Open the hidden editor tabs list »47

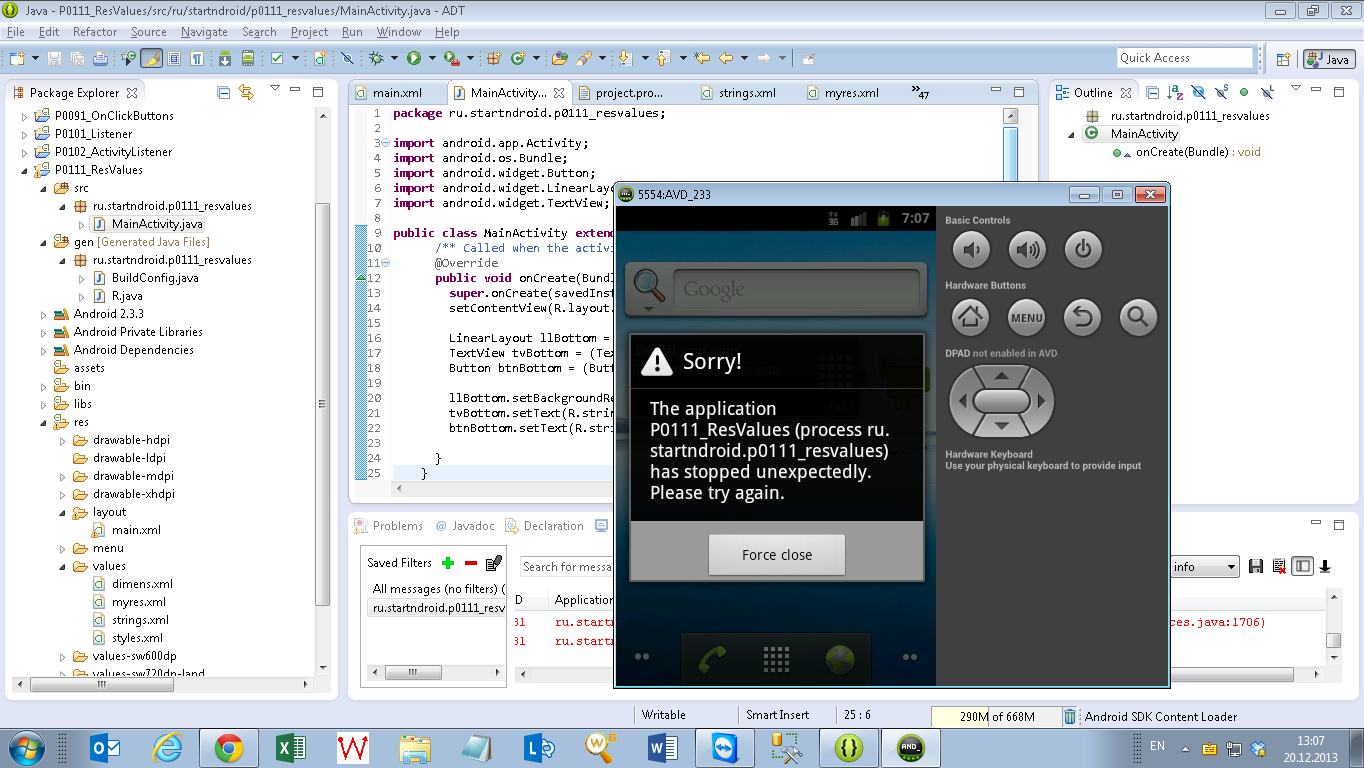click(920, 93)
